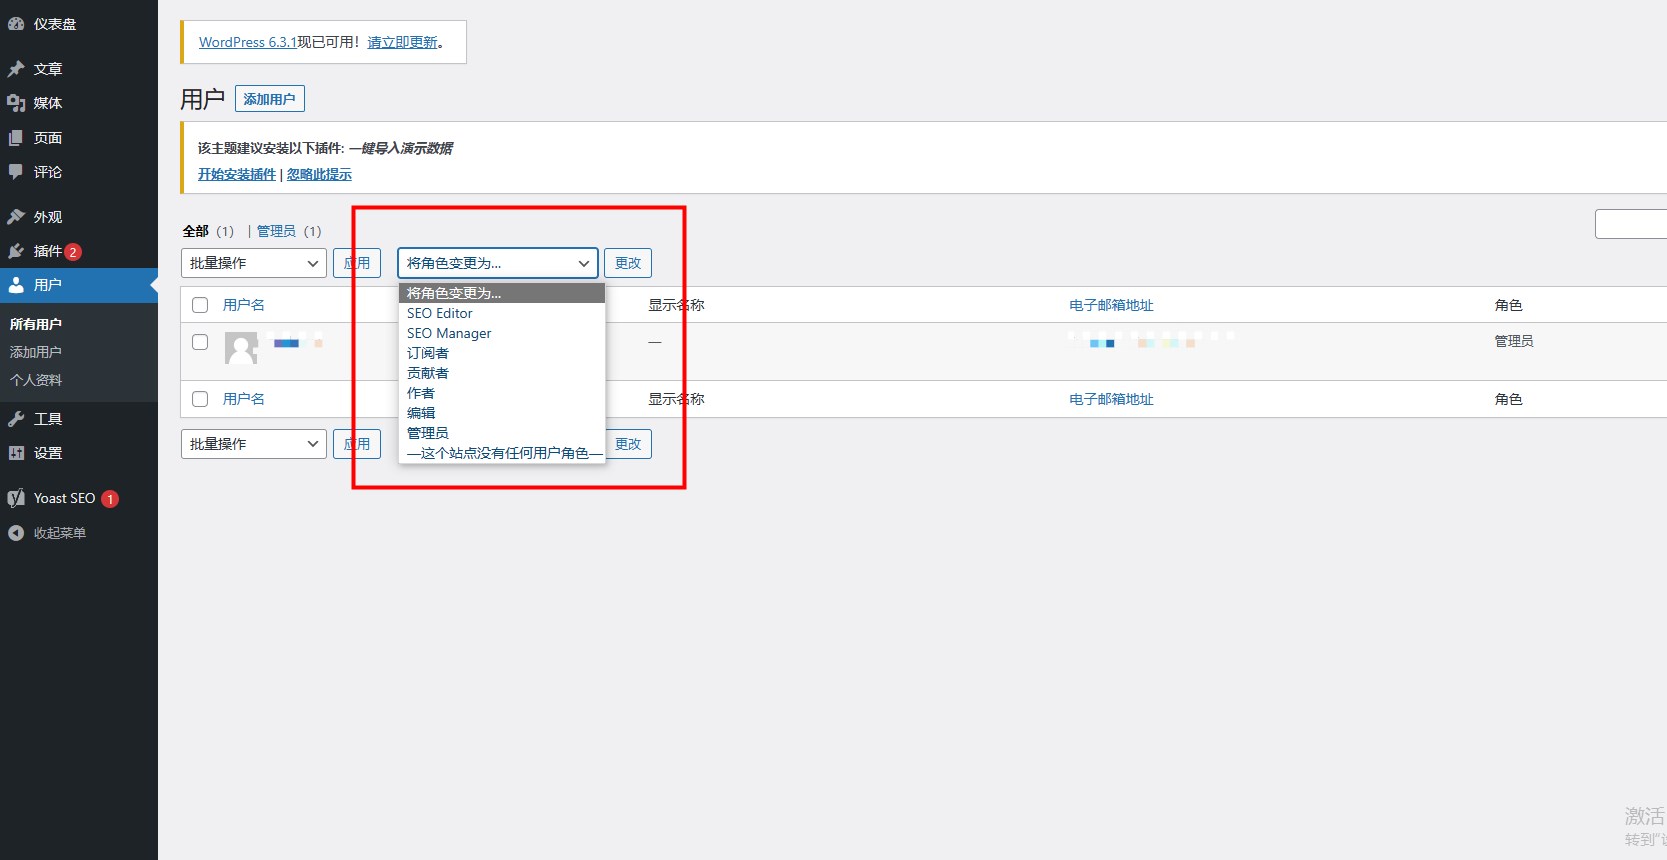Click the Yoast SEO logo icon

click(x=16, y=498)
